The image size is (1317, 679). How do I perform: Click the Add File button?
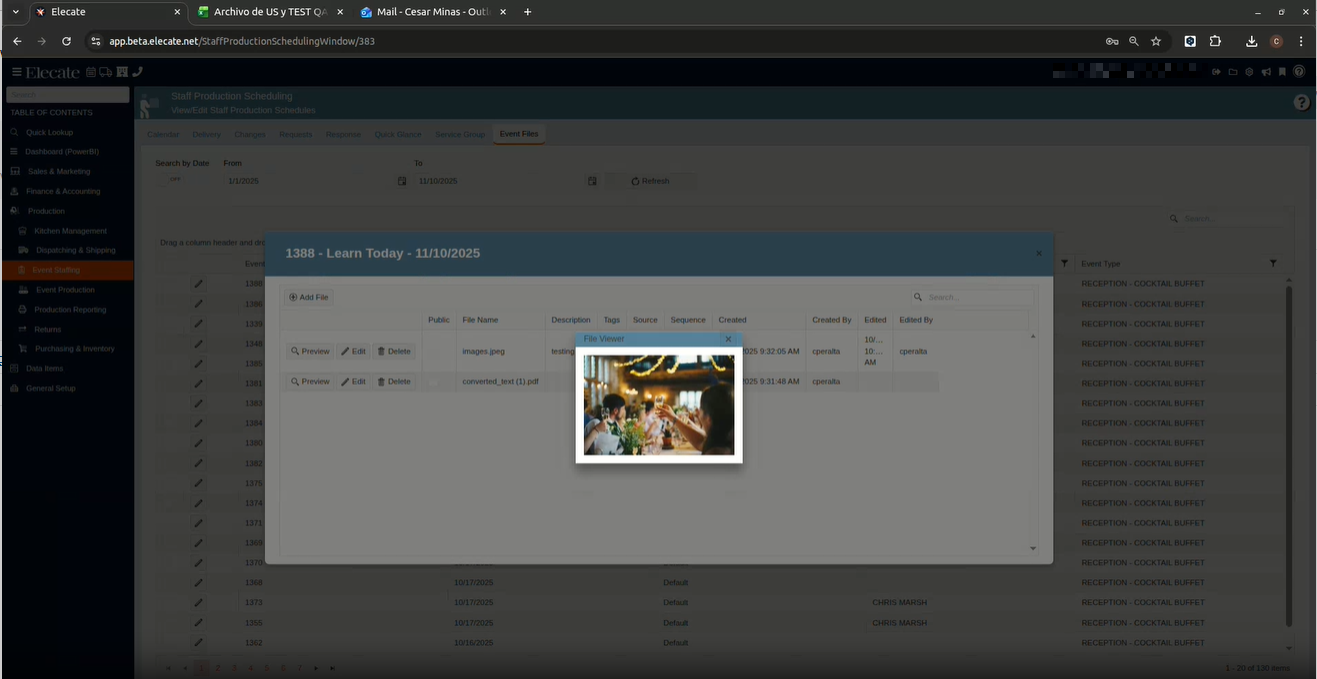(308, 297)
